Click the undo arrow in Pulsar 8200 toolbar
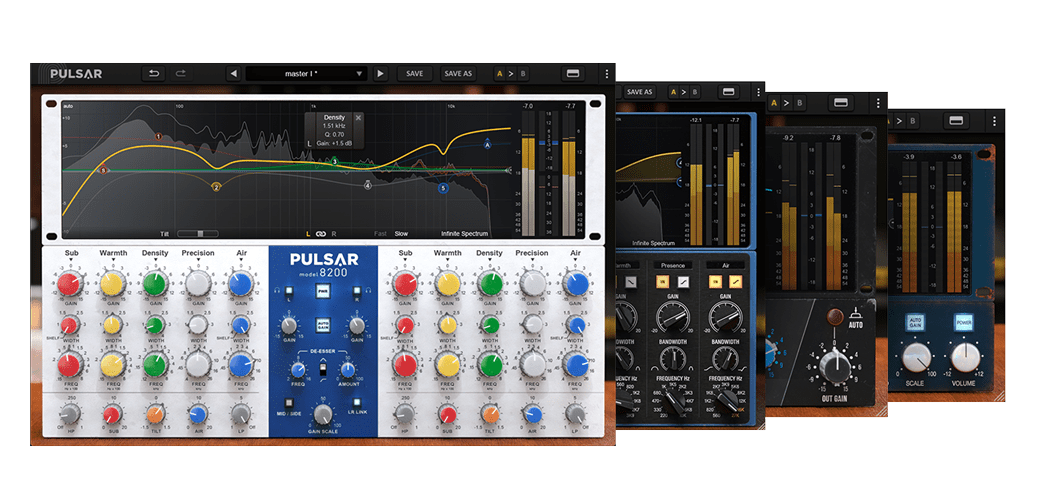Viewport: 1042px width, 501px height. (x=154, y=74)
